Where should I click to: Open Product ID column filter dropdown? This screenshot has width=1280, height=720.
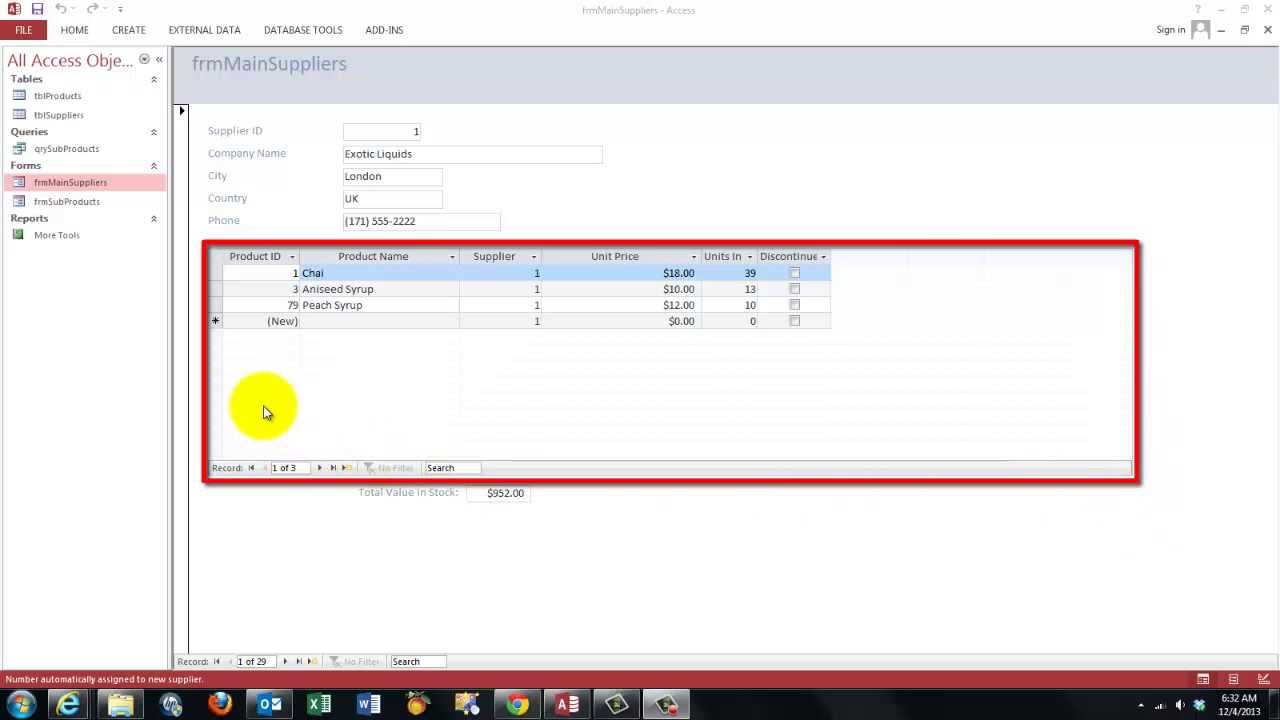tap(292, 257)
